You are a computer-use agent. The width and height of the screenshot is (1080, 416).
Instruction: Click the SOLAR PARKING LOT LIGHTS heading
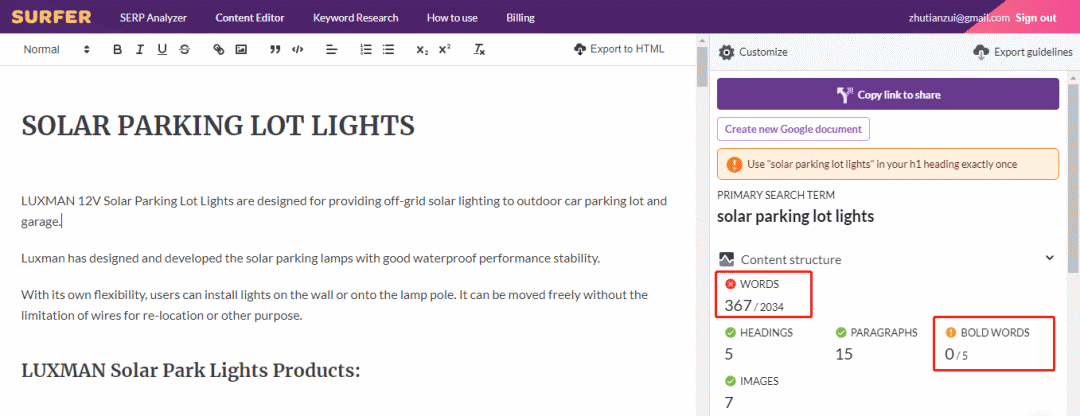tap(218, 125)
